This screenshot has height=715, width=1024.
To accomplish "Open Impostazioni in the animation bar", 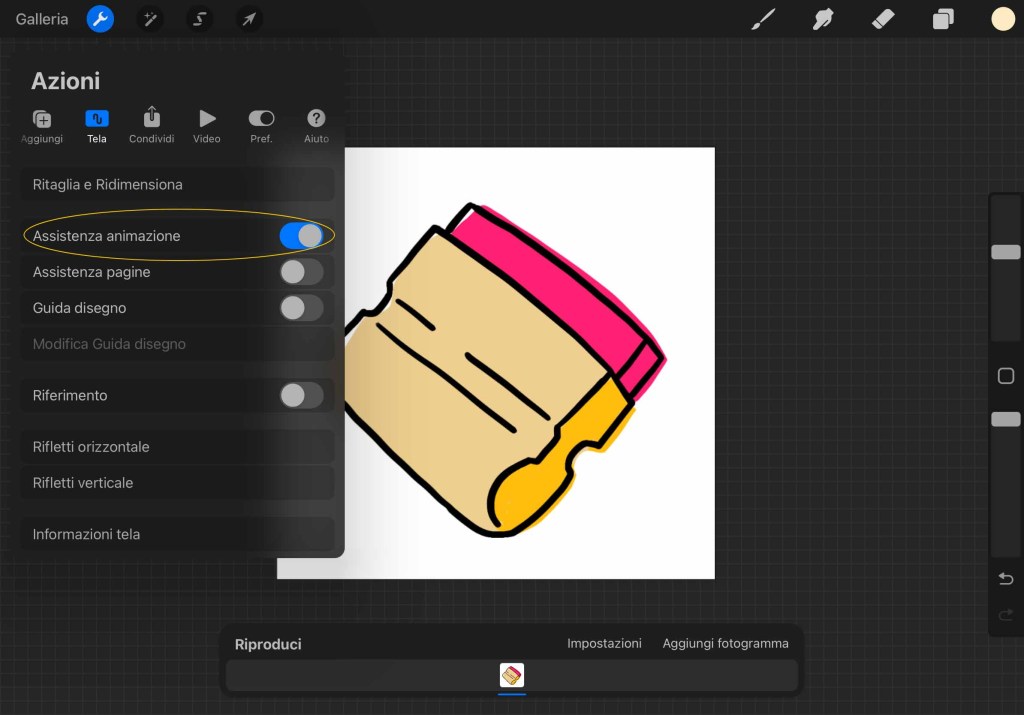I will (604, 644).
